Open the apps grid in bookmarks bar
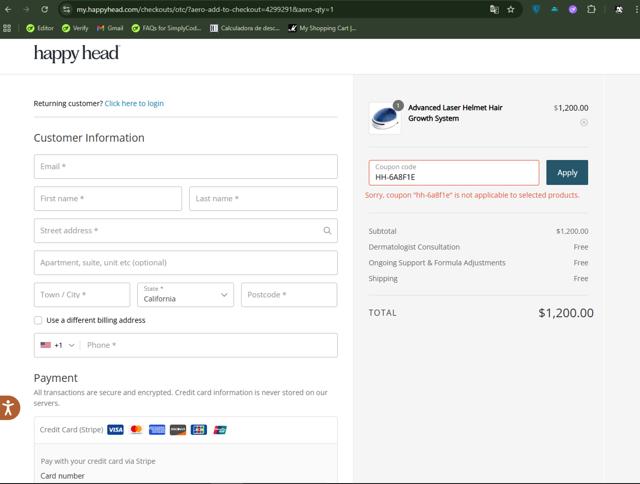 7,28
